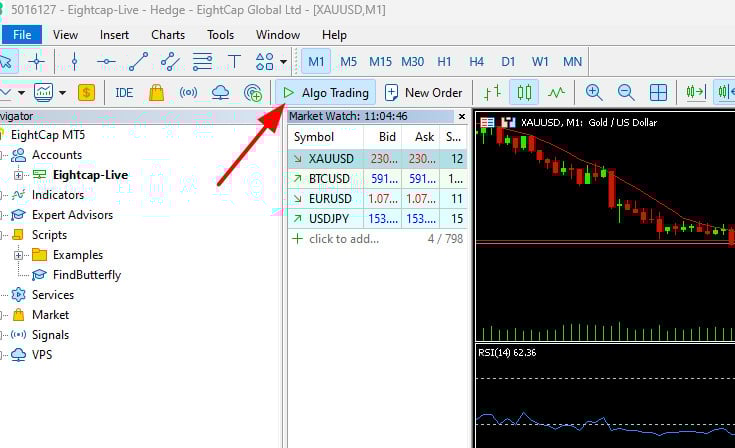Select the text label drawing tool
This screenshot has width=735, height=448.
click(233, 61)
